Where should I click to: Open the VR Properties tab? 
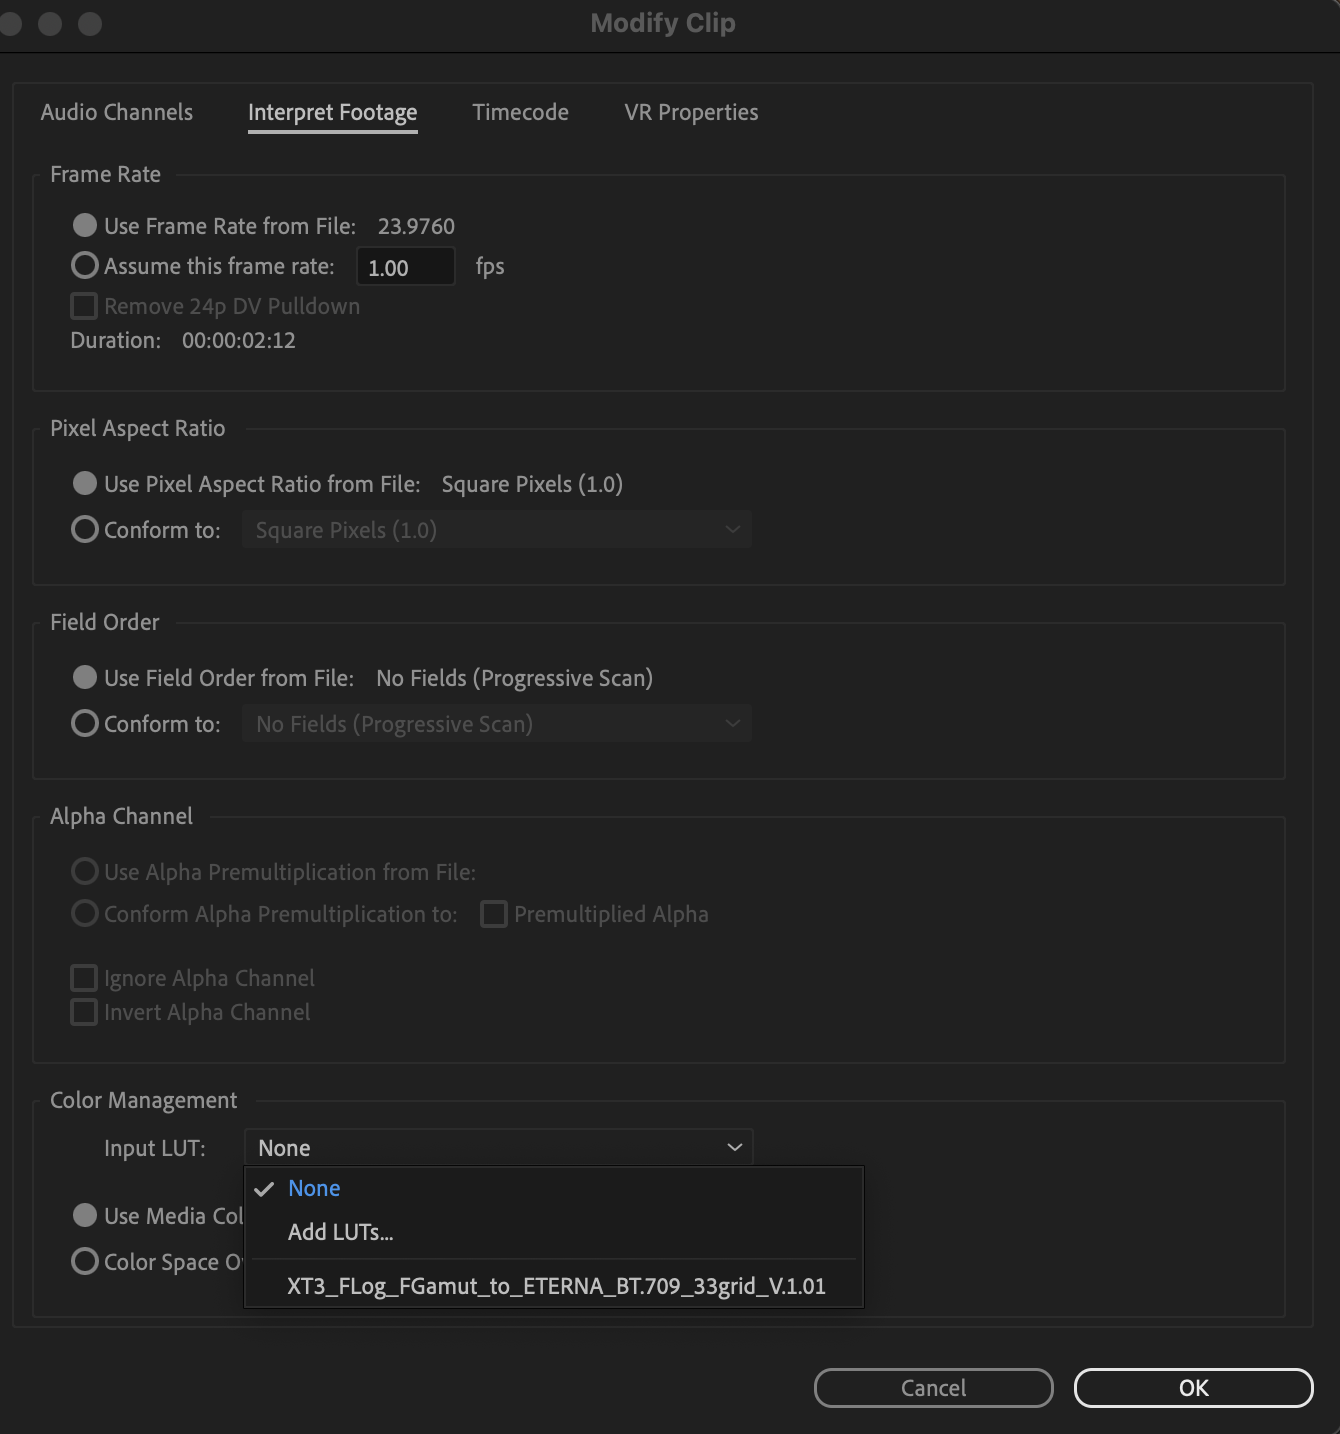(691, 112)
